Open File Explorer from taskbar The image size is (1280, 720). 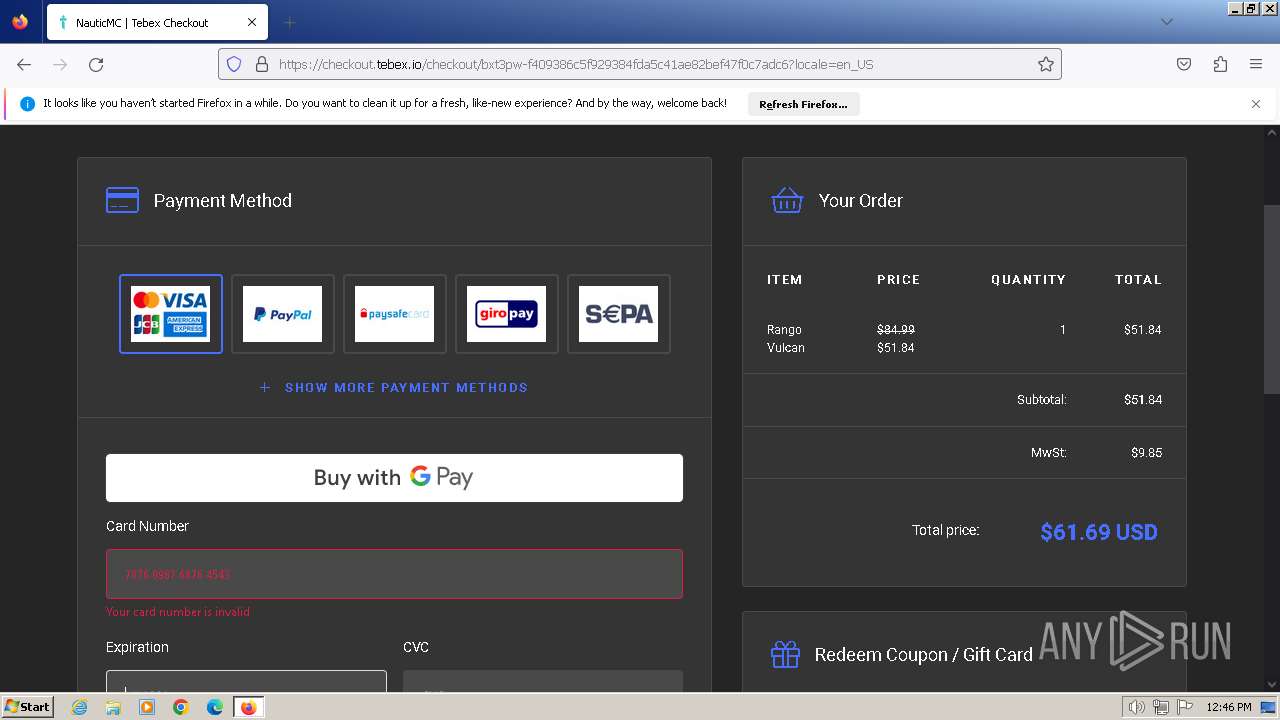(x=113, y=707)
